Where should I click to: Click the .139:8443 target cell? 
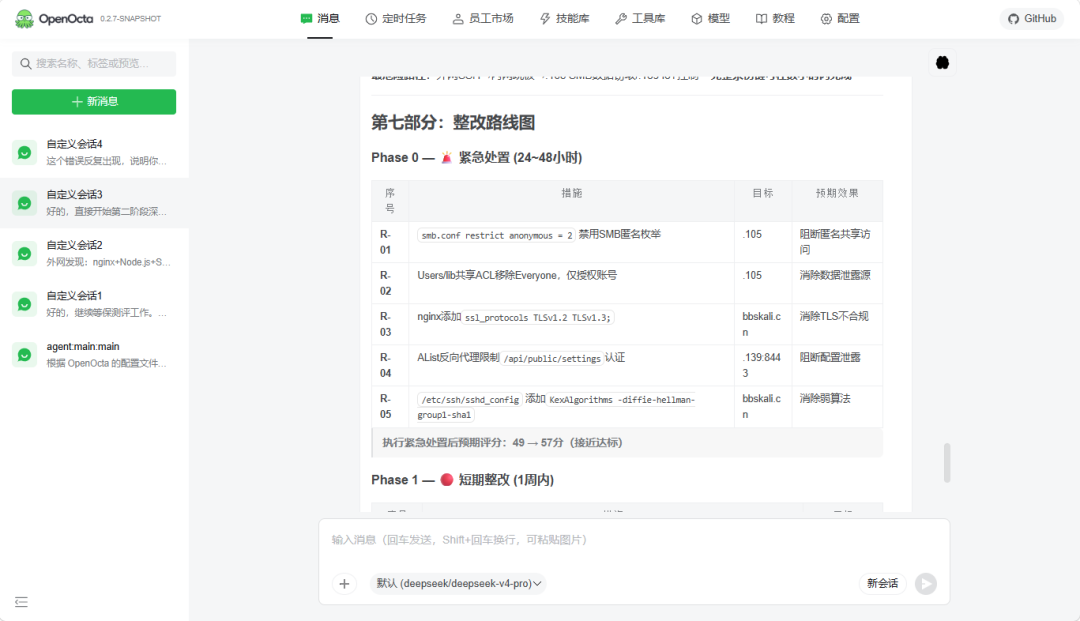point(762,365)
